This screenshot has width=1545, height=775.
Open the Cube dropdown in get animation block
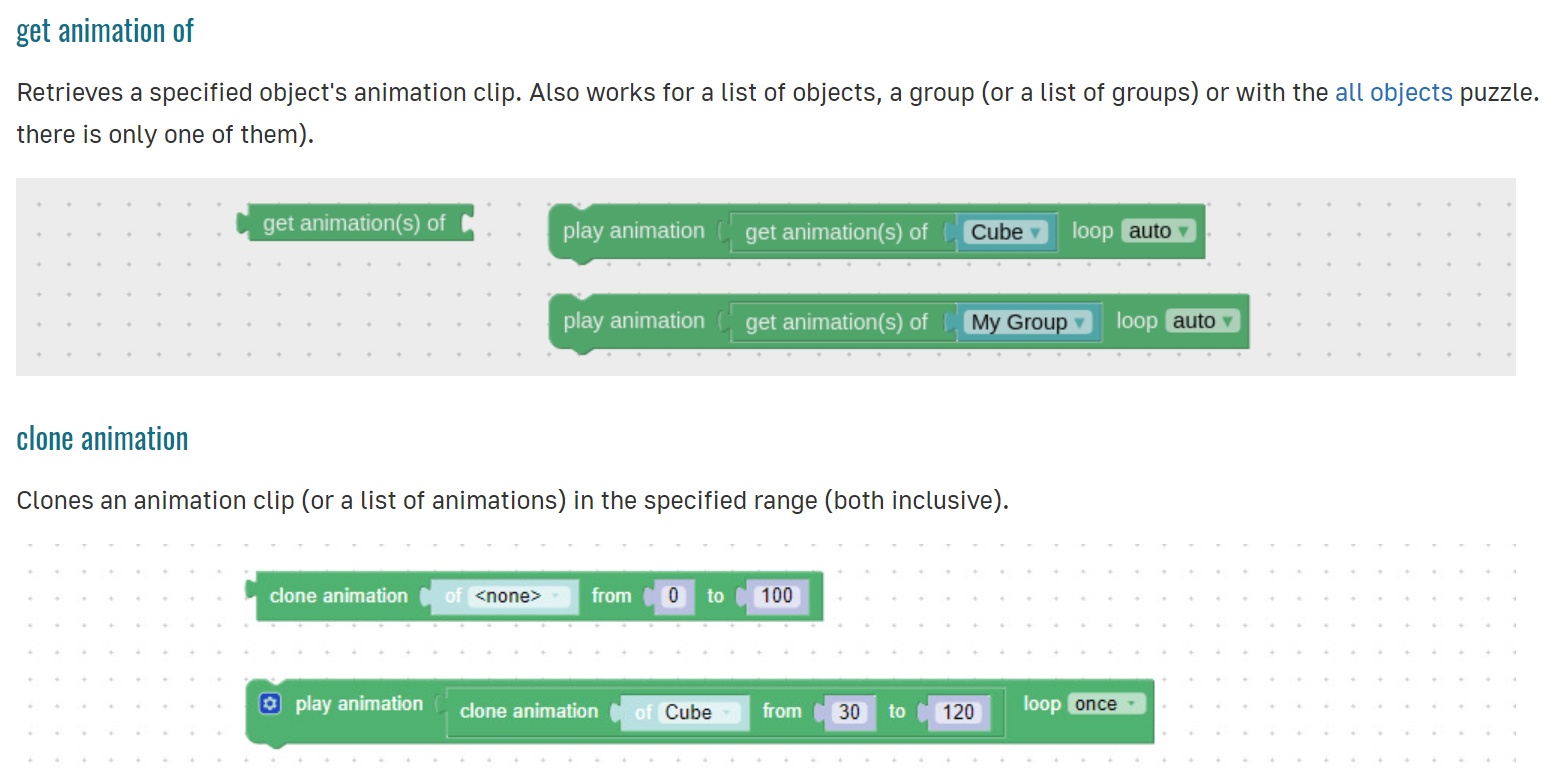[x=1007, y=232]
